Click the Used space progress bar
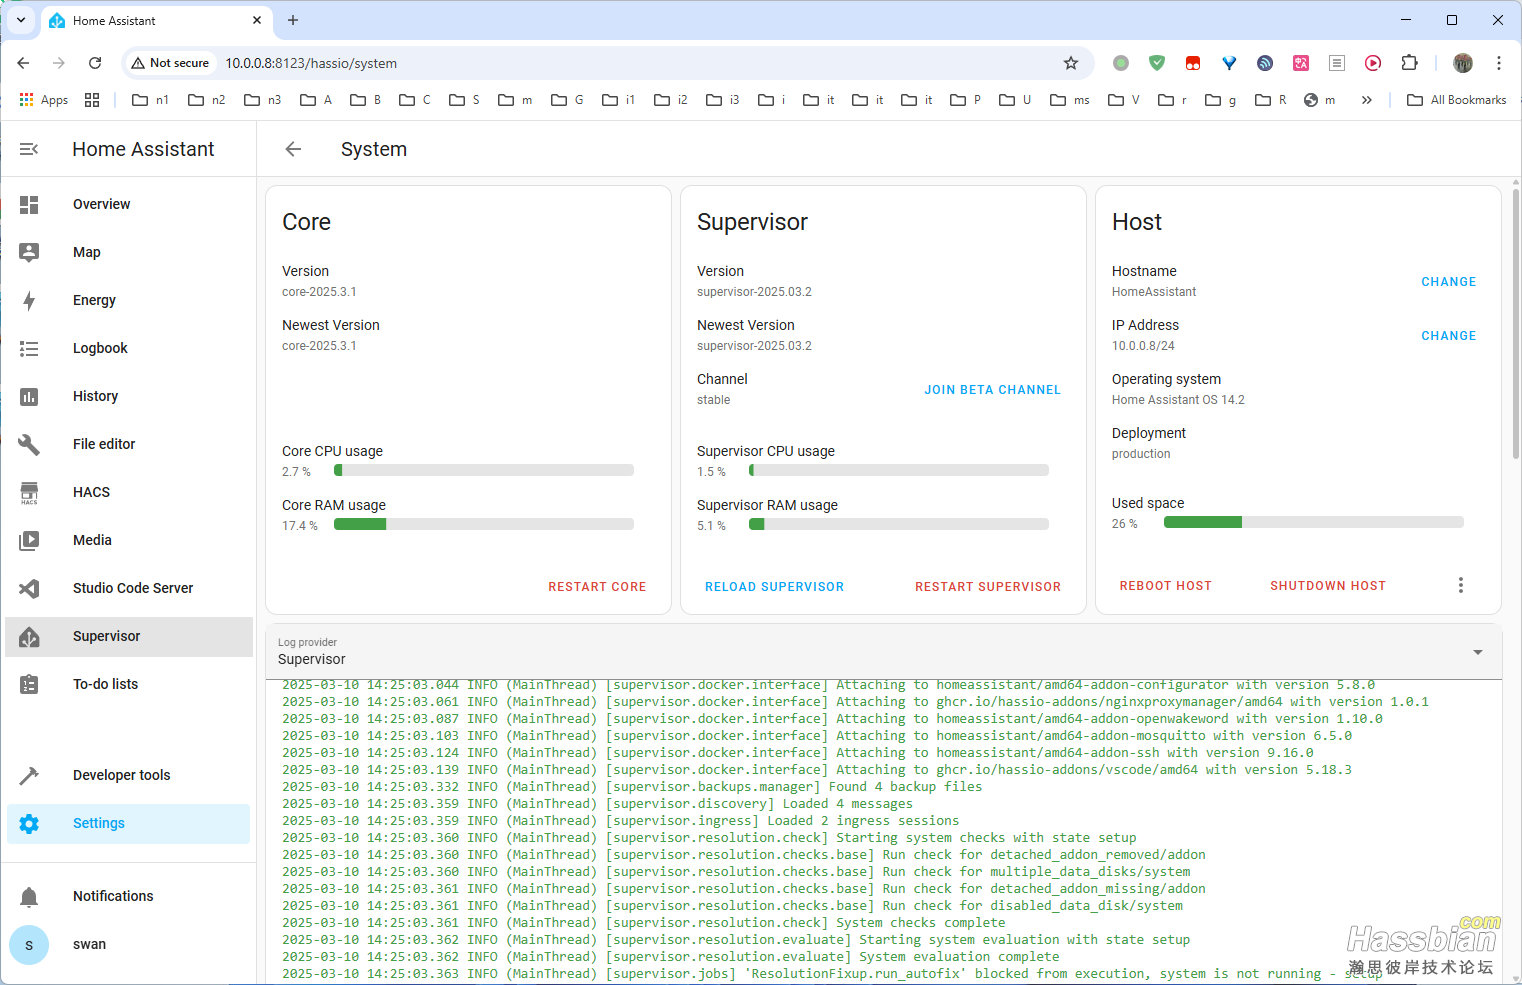The height and width of the screenshot is (985, 1522). coord(1313,522)
